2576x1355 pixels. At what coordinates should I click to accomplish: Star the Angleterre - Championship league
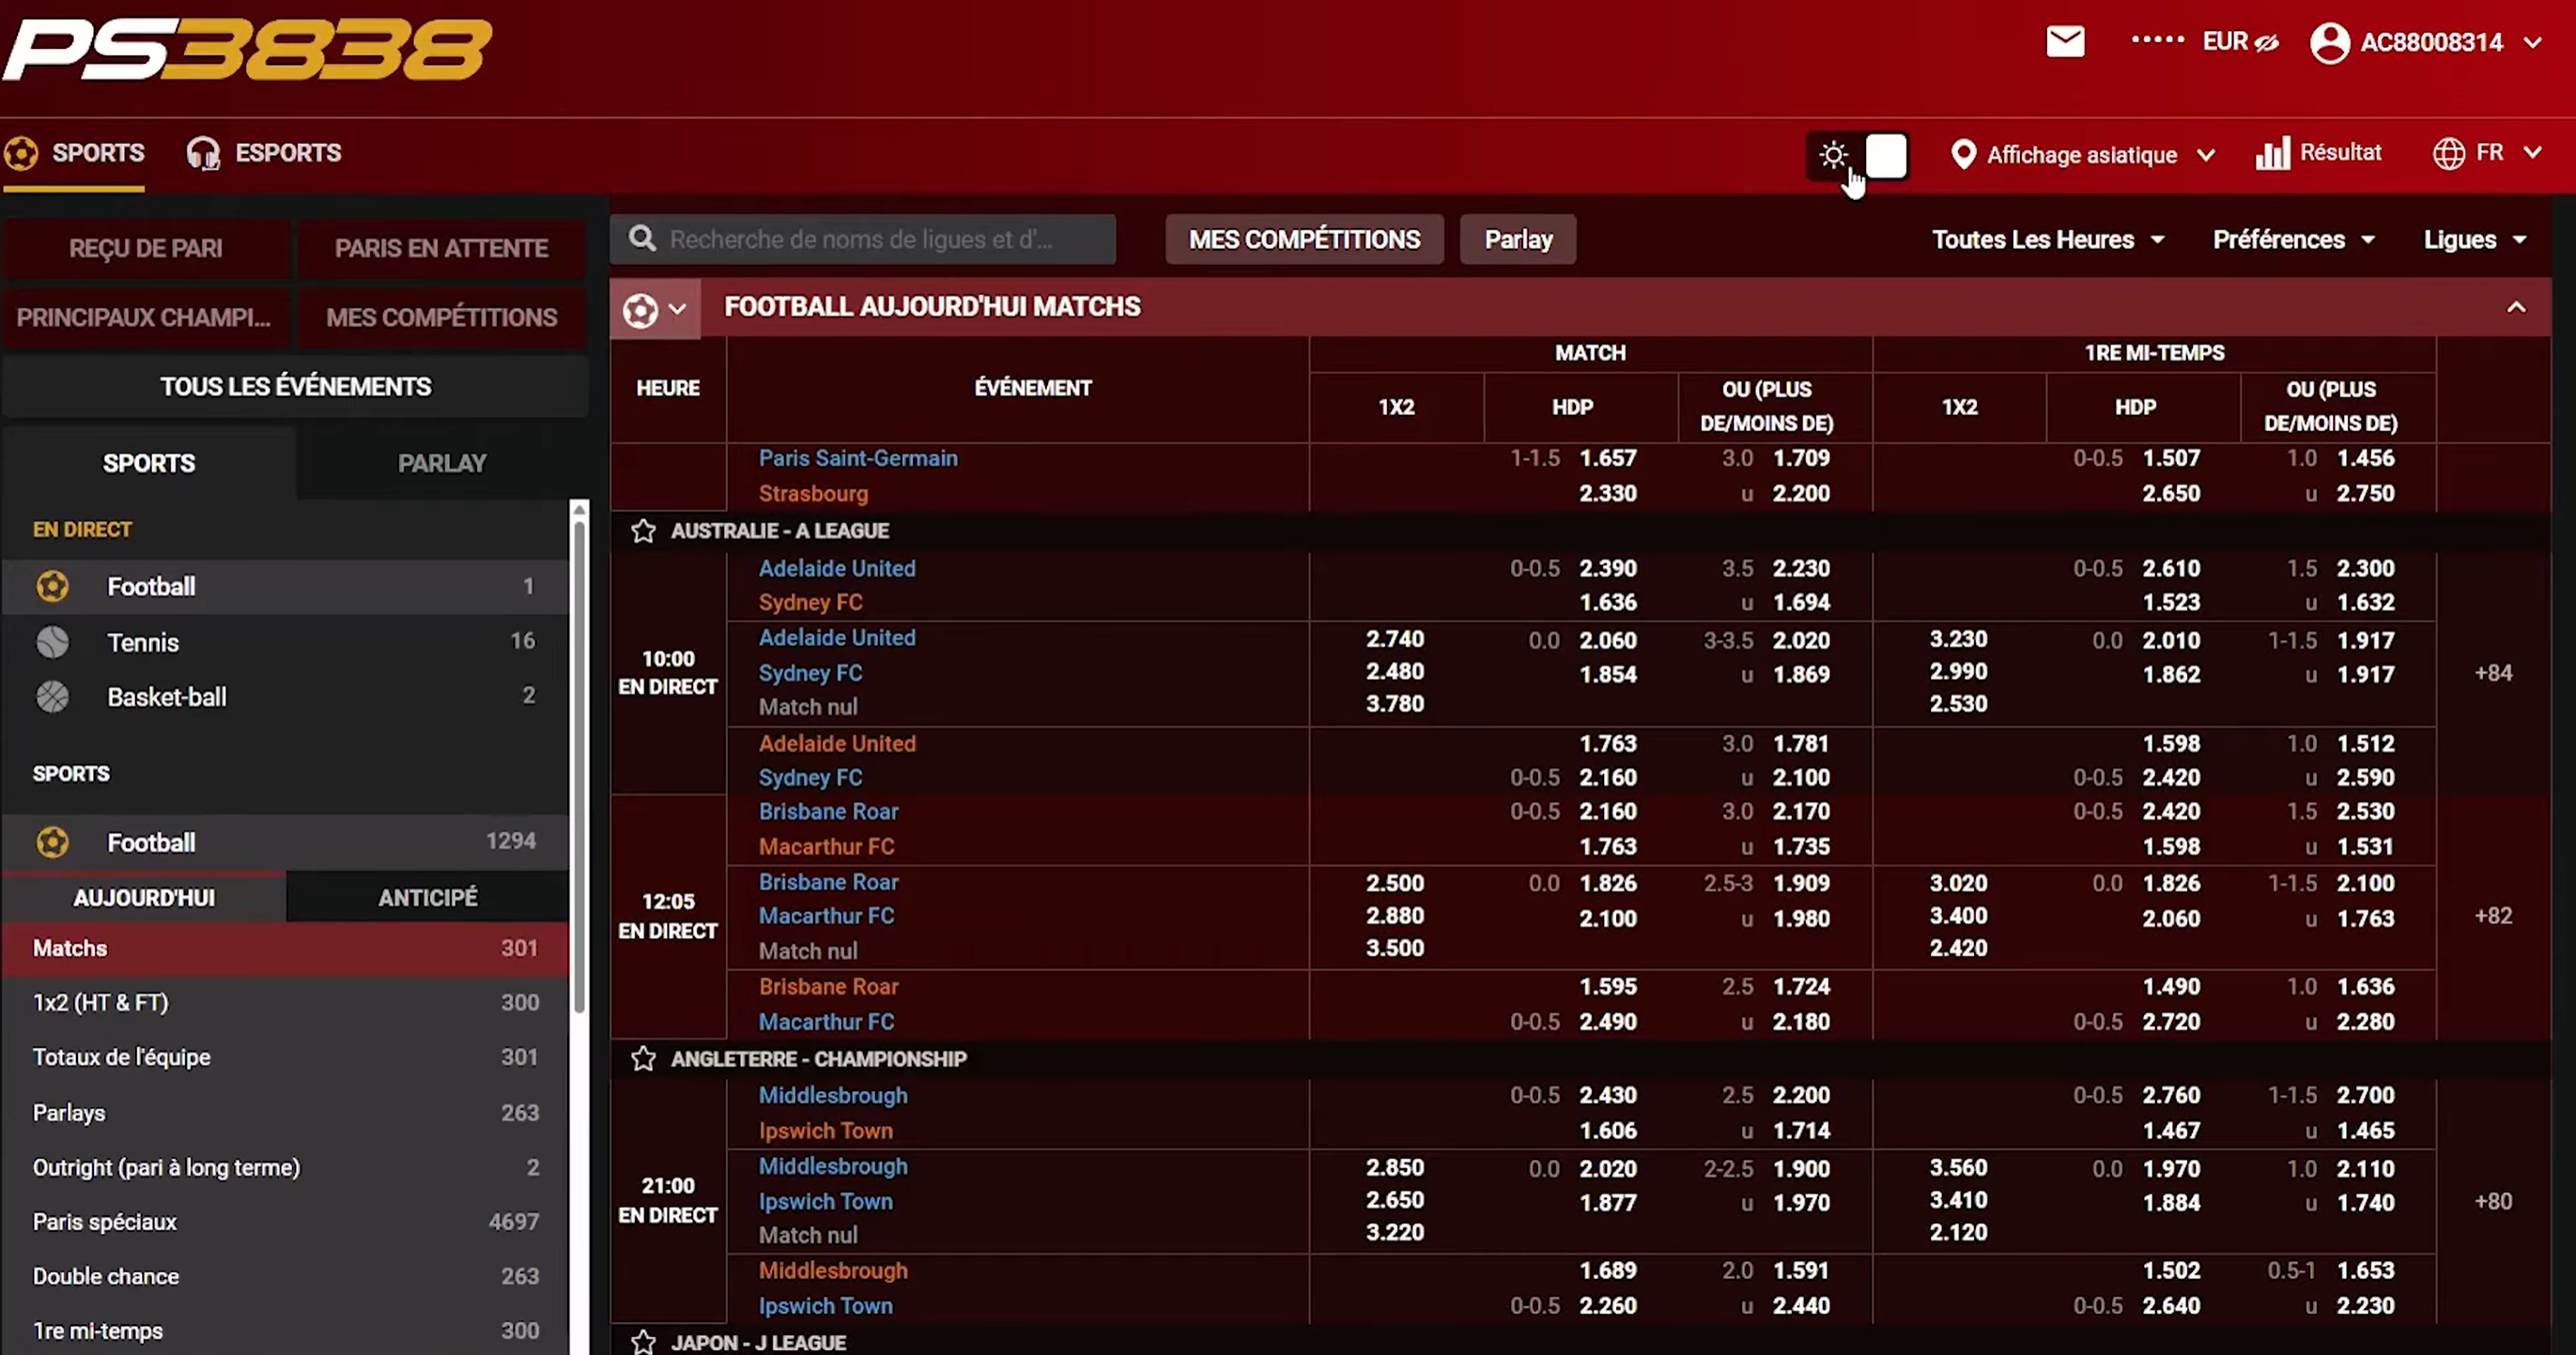click(x=643, y=1058)
